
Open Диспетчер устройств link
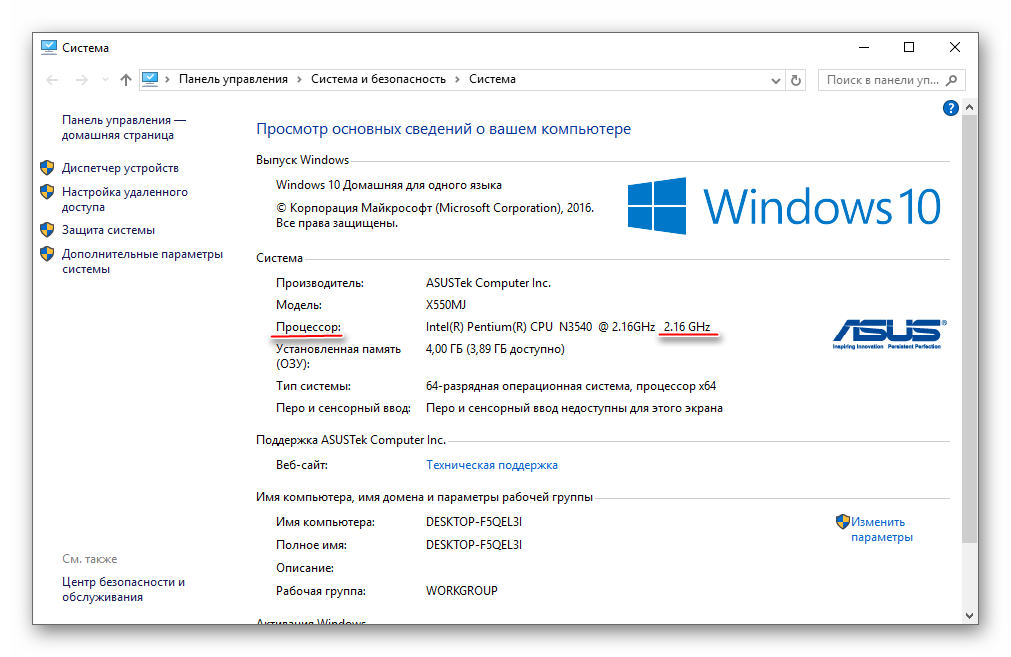(120, 168)
